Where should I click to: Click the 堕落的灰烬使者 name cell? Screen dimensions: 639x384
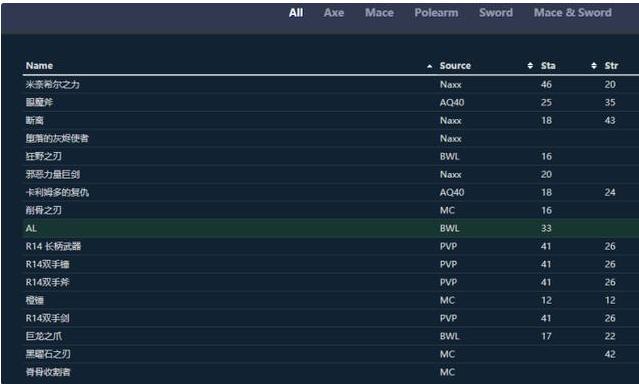click(57, 138)
